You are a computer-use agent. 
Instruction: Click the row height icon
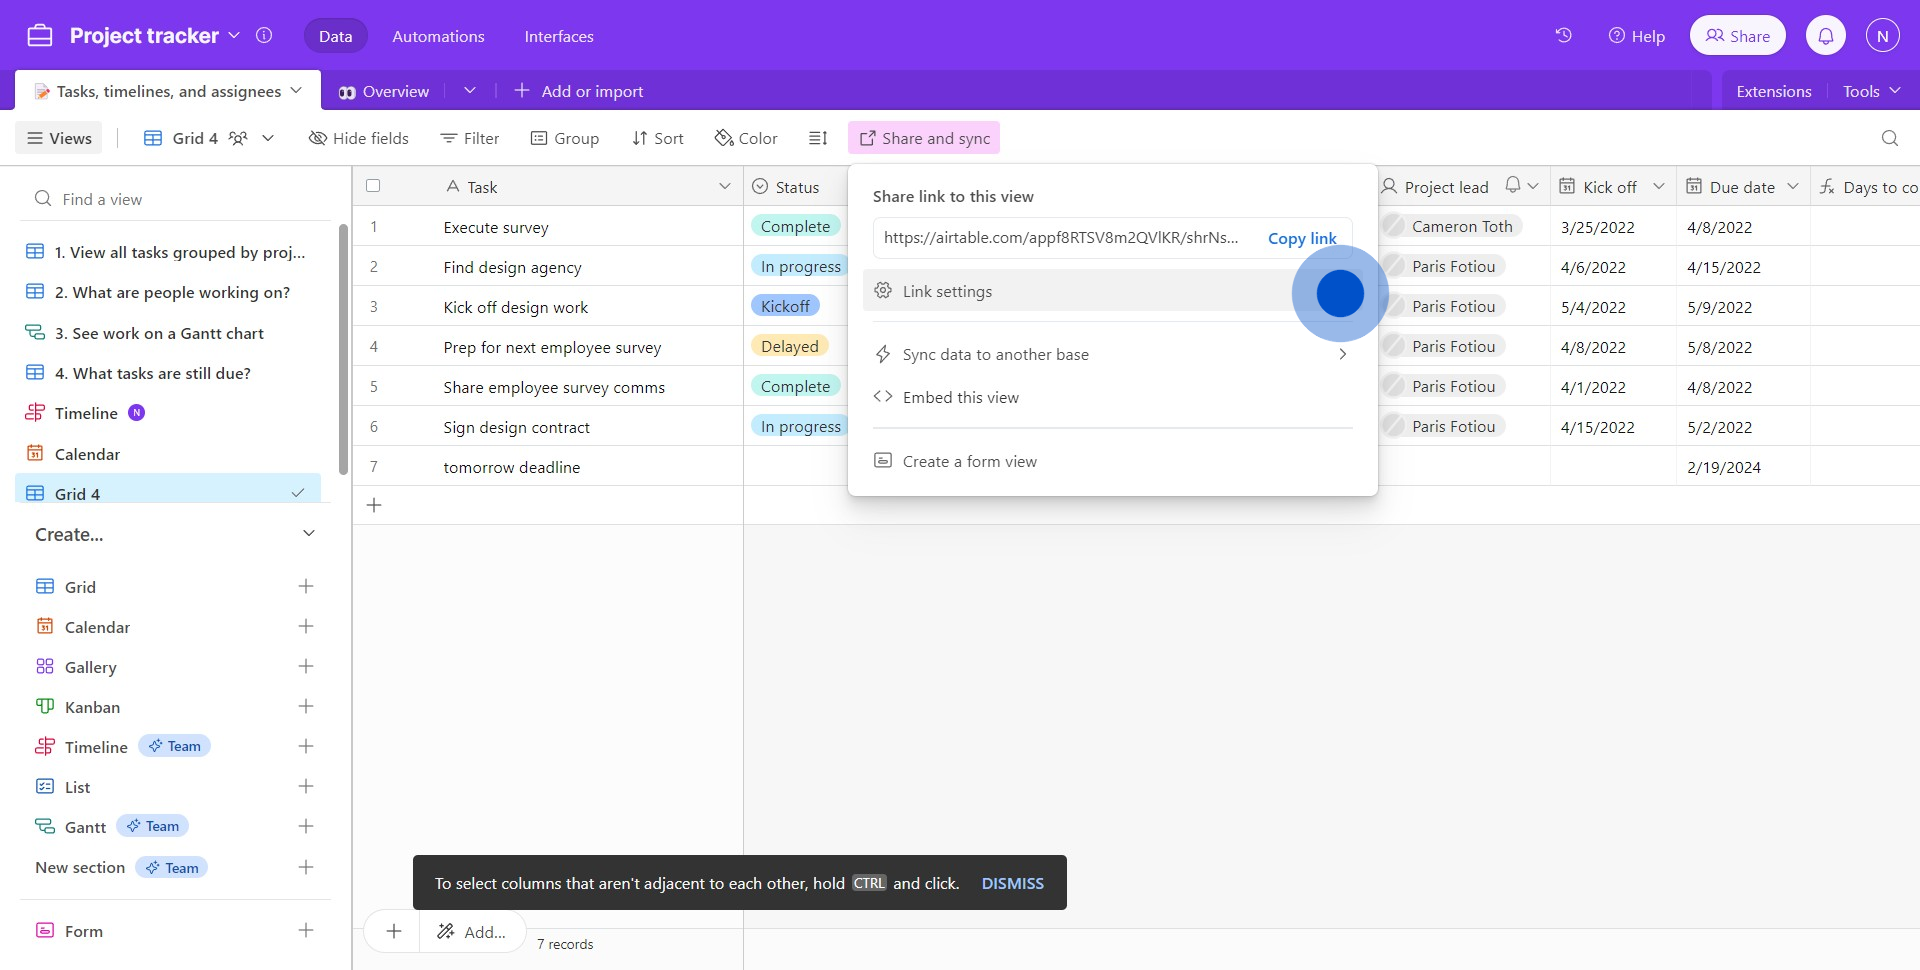pyautogui.click(x=818, y=138)
